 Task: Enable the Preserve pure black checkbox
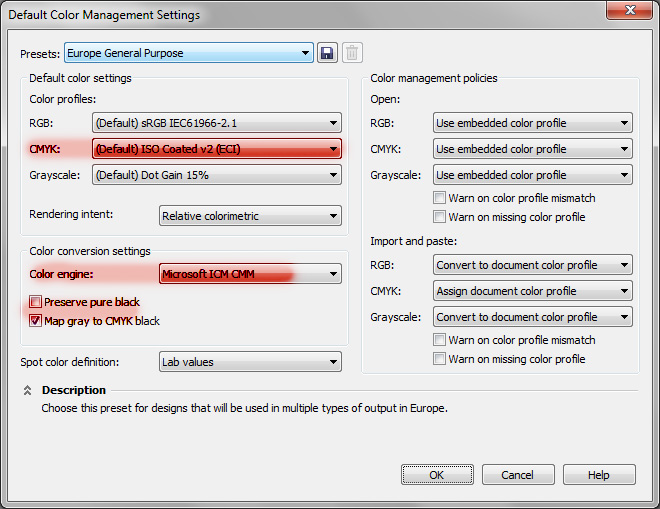[x=35, y=302]
